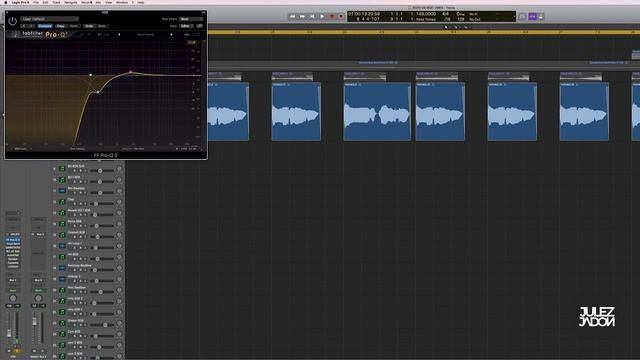Click the Paste button in plugin header
The width and height of the screenshot is (640, 360).
[x=74, y=26]
